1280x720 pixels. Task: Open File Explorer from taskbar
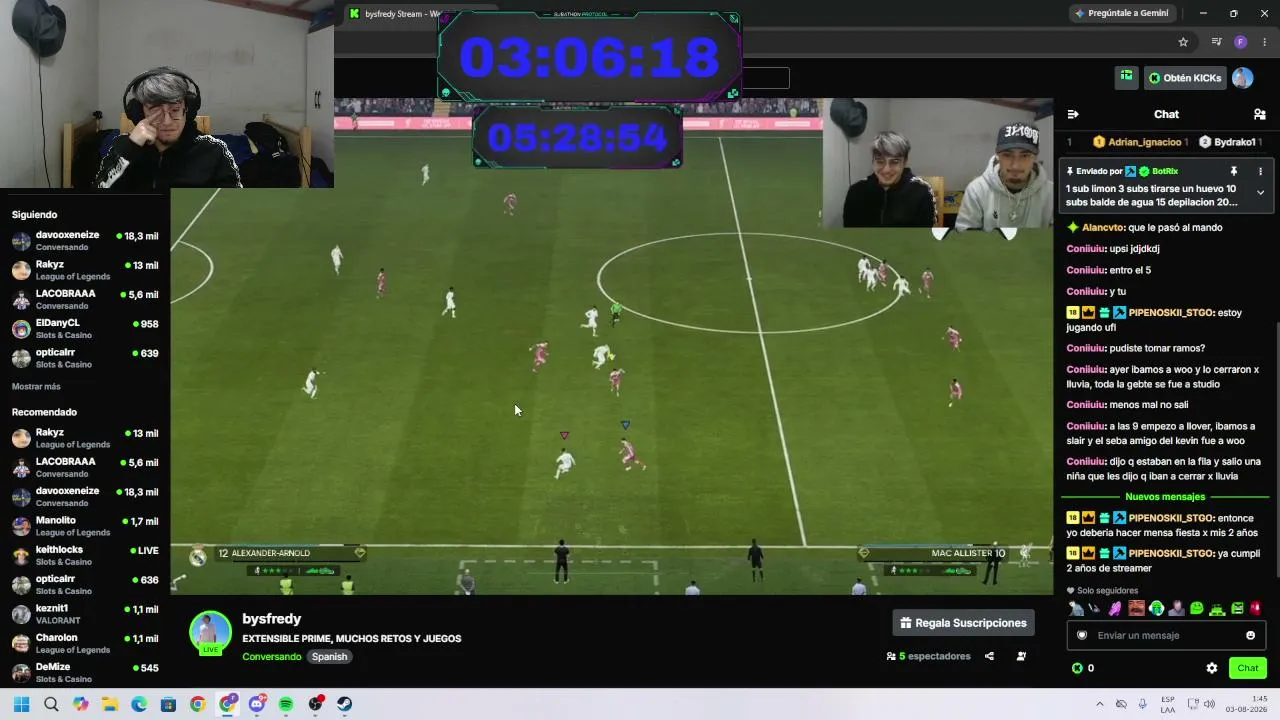pos(110,704)
